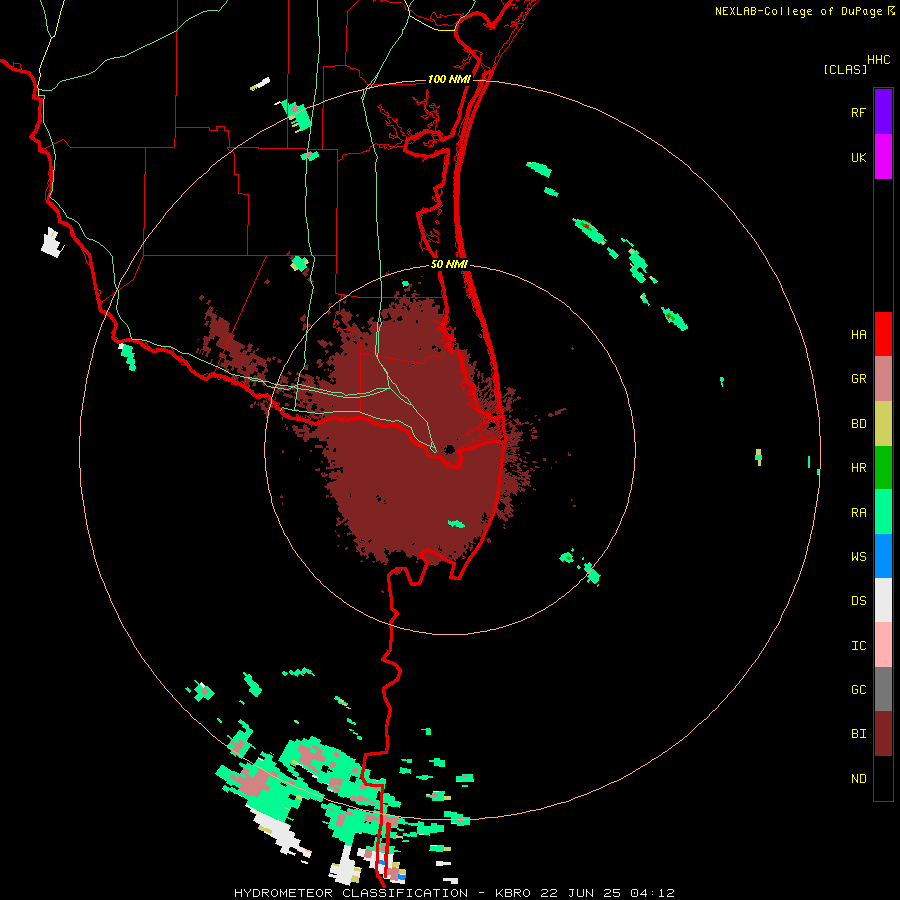Click the light pink IC swatch

point(883,645)
